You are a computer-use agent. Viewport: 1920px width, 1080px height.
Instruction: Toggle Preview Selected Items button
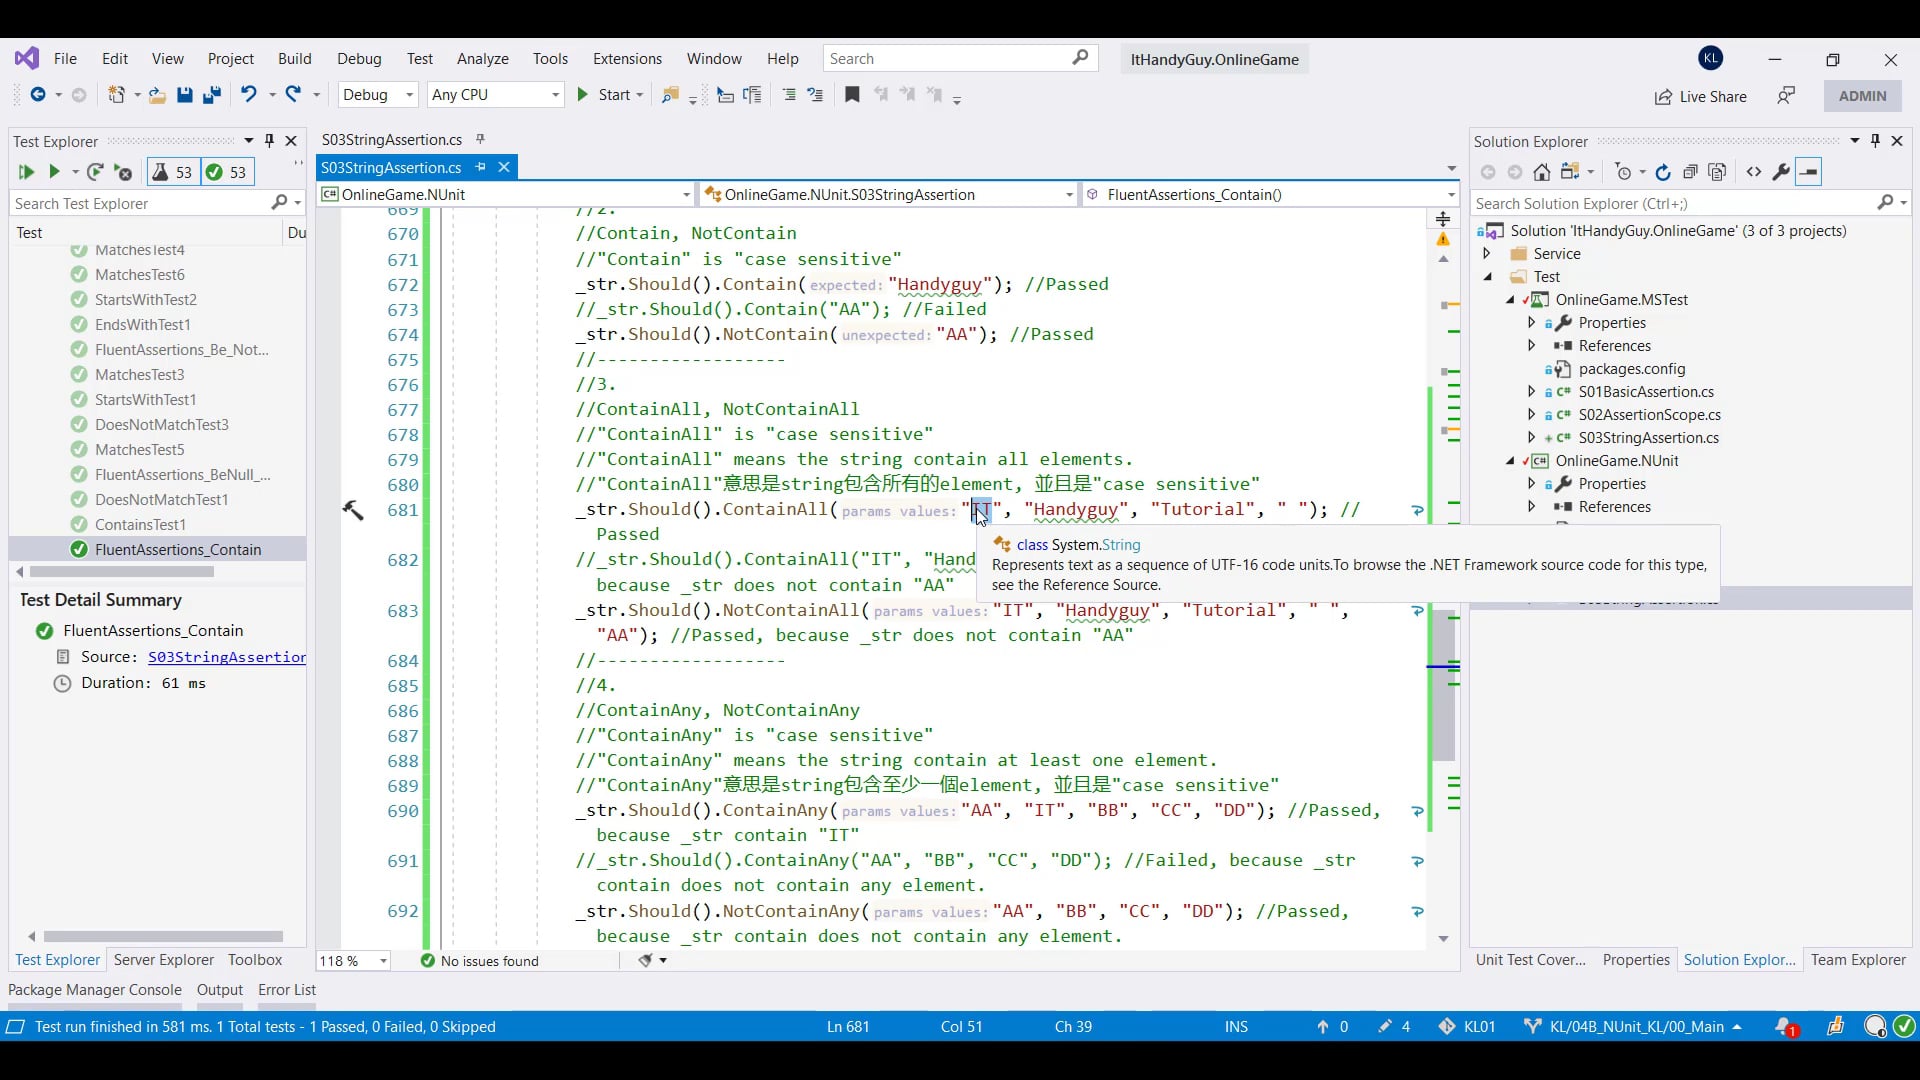tap(1809, 172)
